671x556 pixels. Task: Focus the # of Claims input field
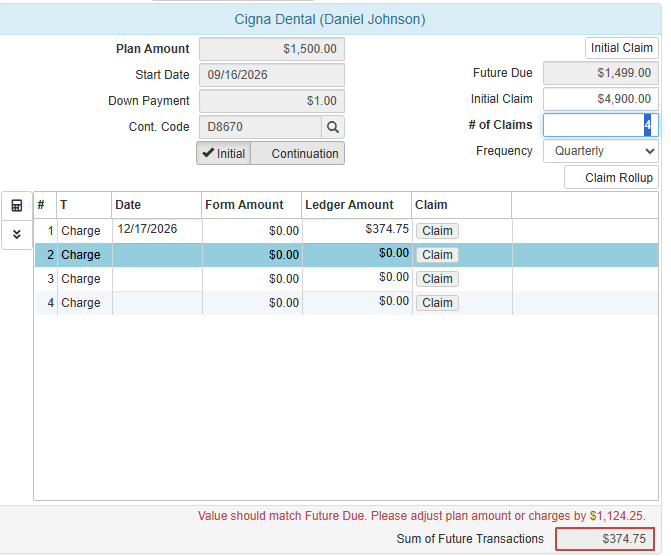tap(600, 125)
